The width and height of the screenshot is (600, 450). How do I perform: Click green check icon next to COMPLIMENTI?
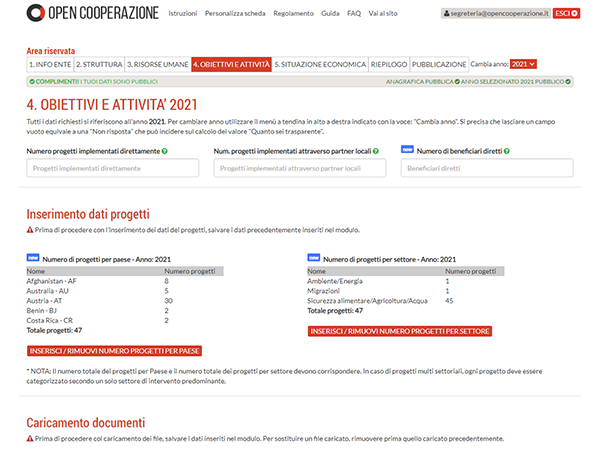click(x=32, y=82)
